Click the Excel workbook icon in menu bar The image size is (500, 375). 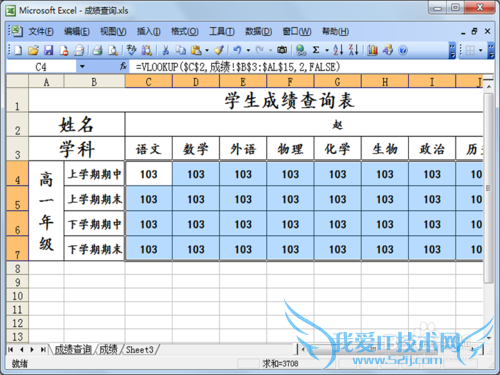tap(16, 31)
